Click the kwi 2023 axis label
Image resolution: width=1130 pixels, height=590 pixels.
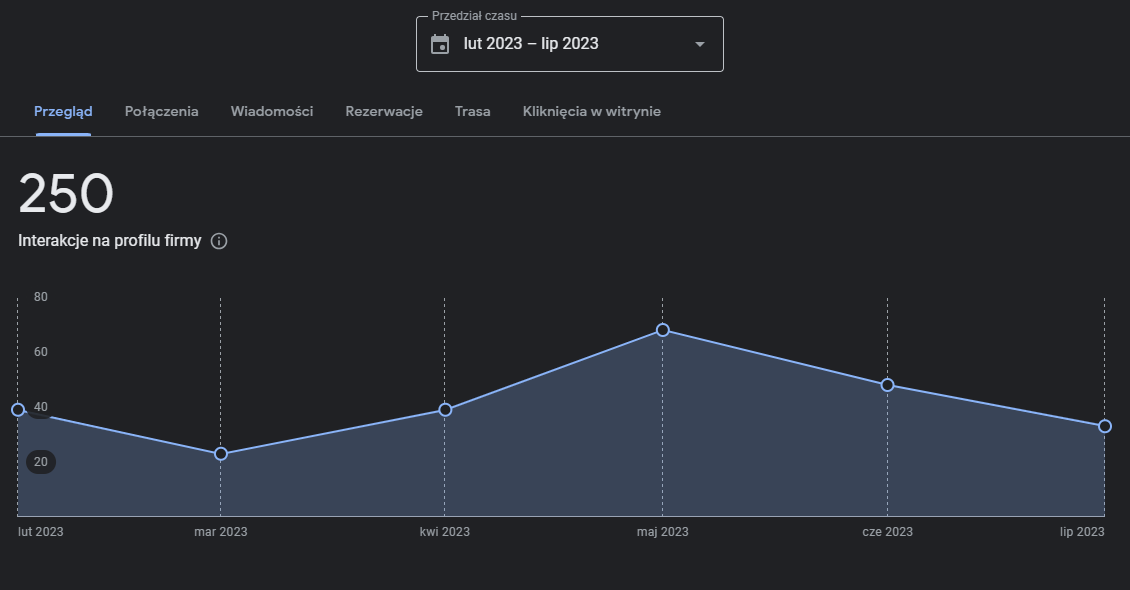(445, 532)
